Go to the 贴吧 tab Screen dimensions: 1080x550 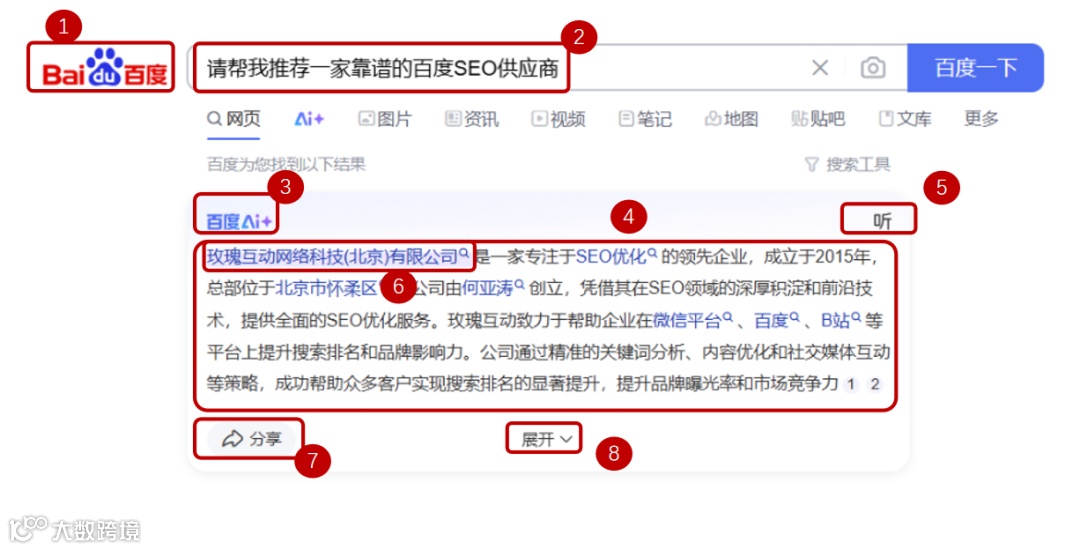(x=818, y=119)
